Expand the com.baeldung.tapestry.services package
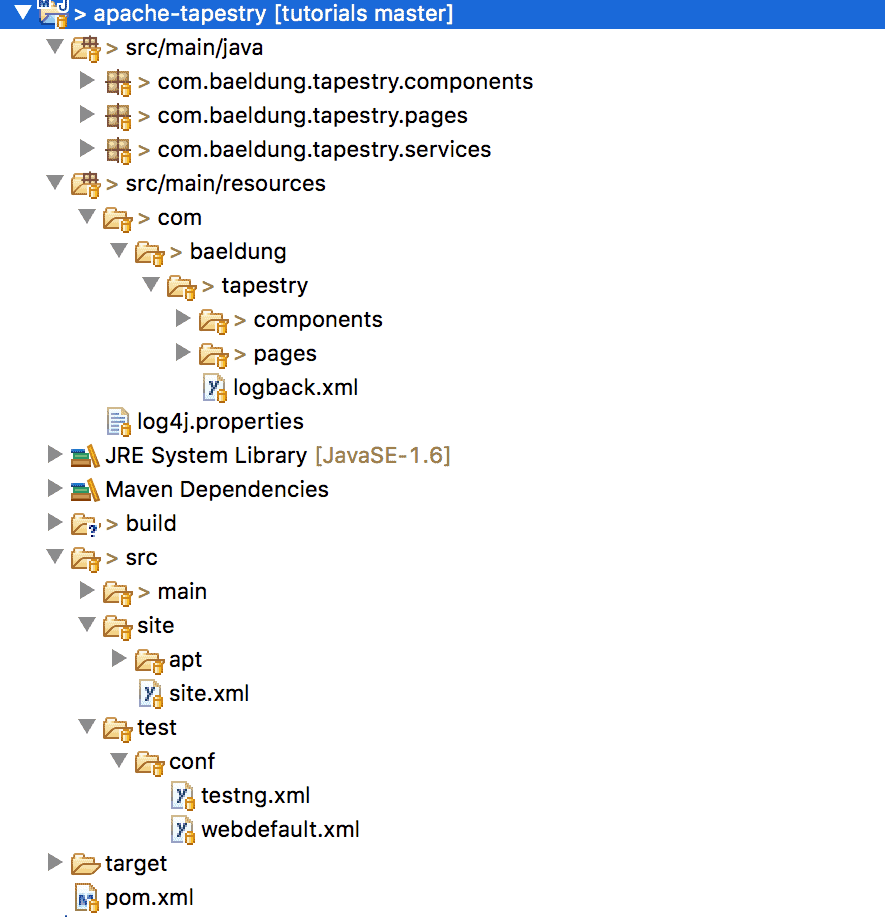 87,148
